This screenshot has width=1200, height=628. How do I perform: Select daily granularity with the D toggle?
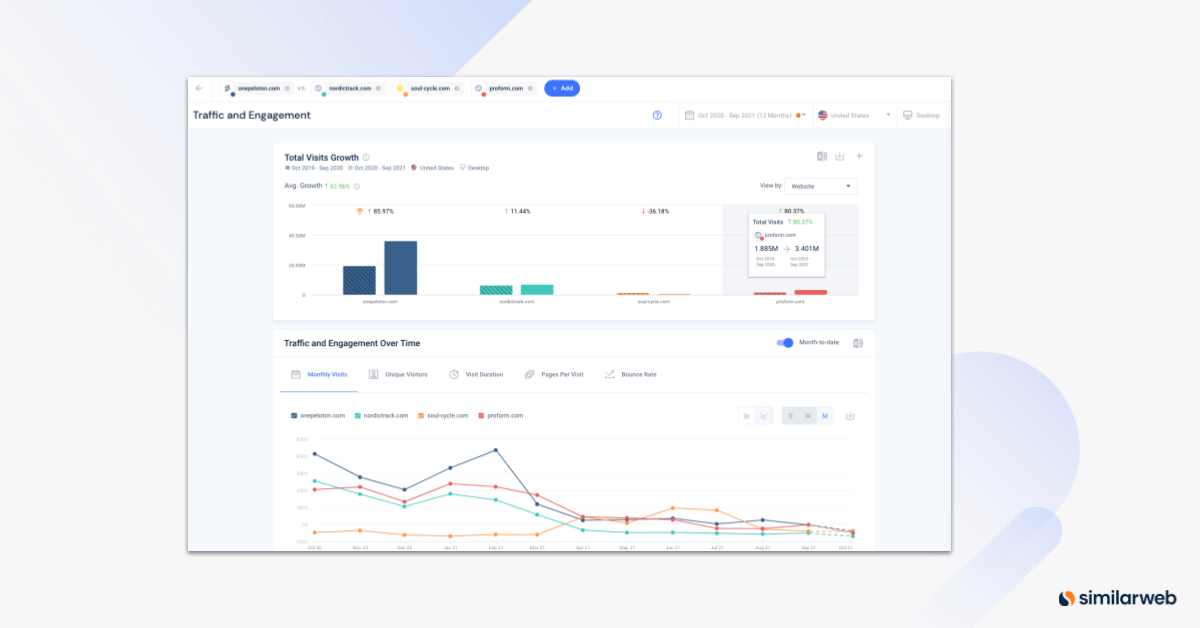pos(790,415)
